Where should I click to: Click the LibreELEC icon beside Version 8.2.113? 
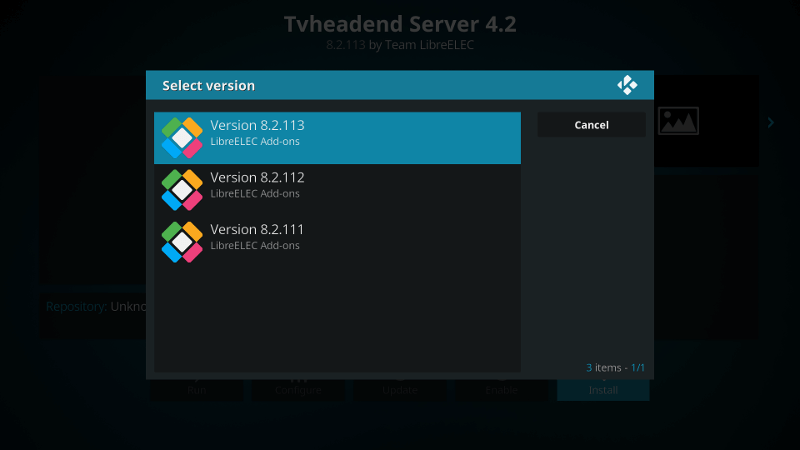click(x=182, y=138)
